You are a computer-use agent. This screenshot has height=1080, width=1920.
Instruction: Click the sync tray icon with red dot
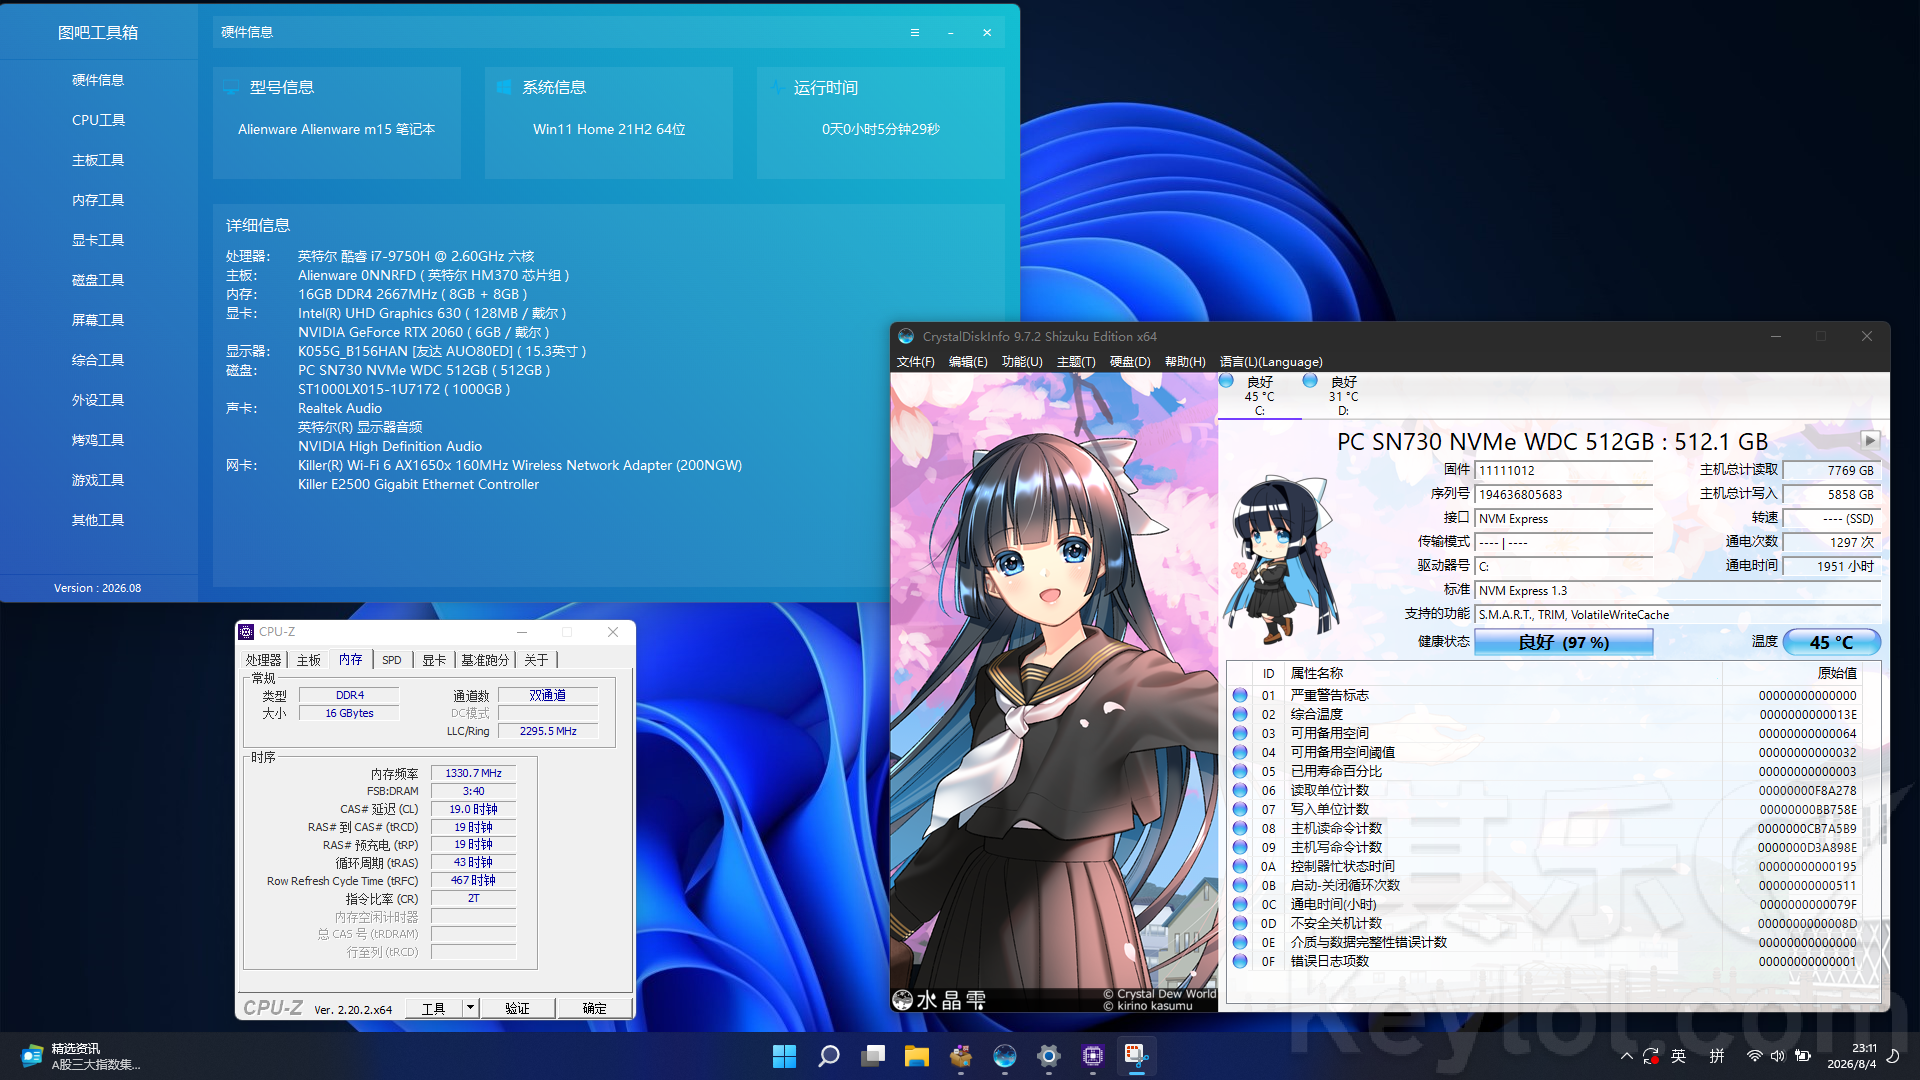click(x=1651, y=1056)
